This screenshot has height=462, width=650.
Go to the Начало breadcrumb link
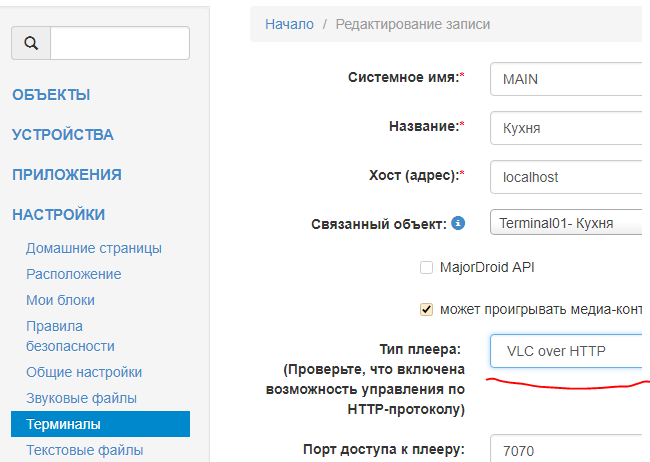pyautogui.click(x=289, y=24)
